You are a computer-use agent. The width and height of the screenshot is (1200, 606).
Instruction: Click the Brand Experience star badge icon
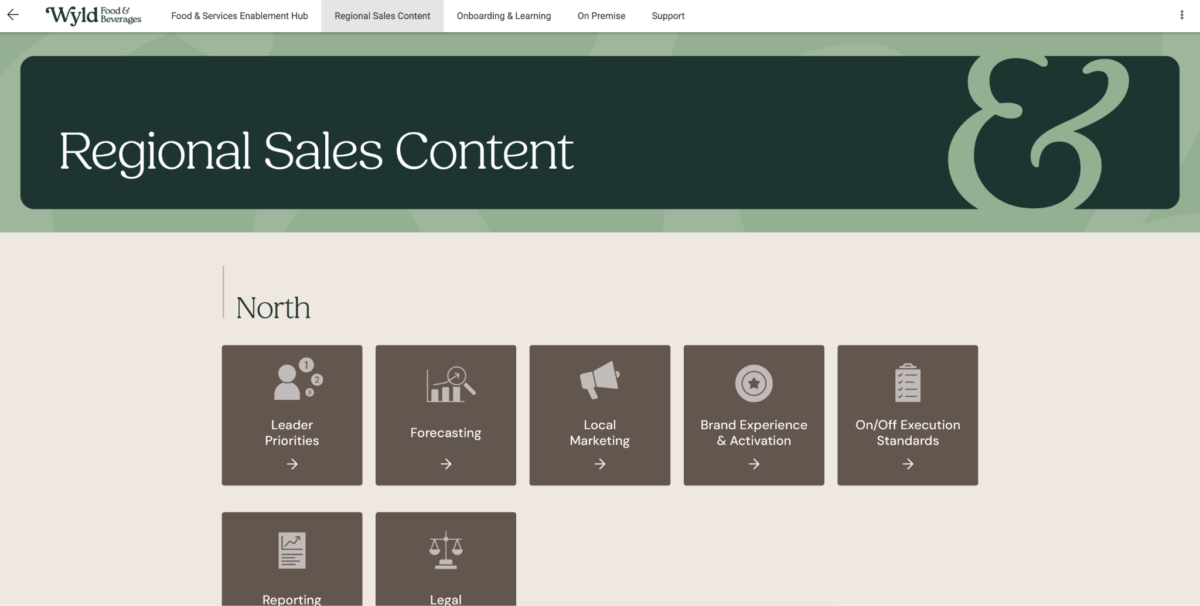pyautogui.click(x=754, y=383)
